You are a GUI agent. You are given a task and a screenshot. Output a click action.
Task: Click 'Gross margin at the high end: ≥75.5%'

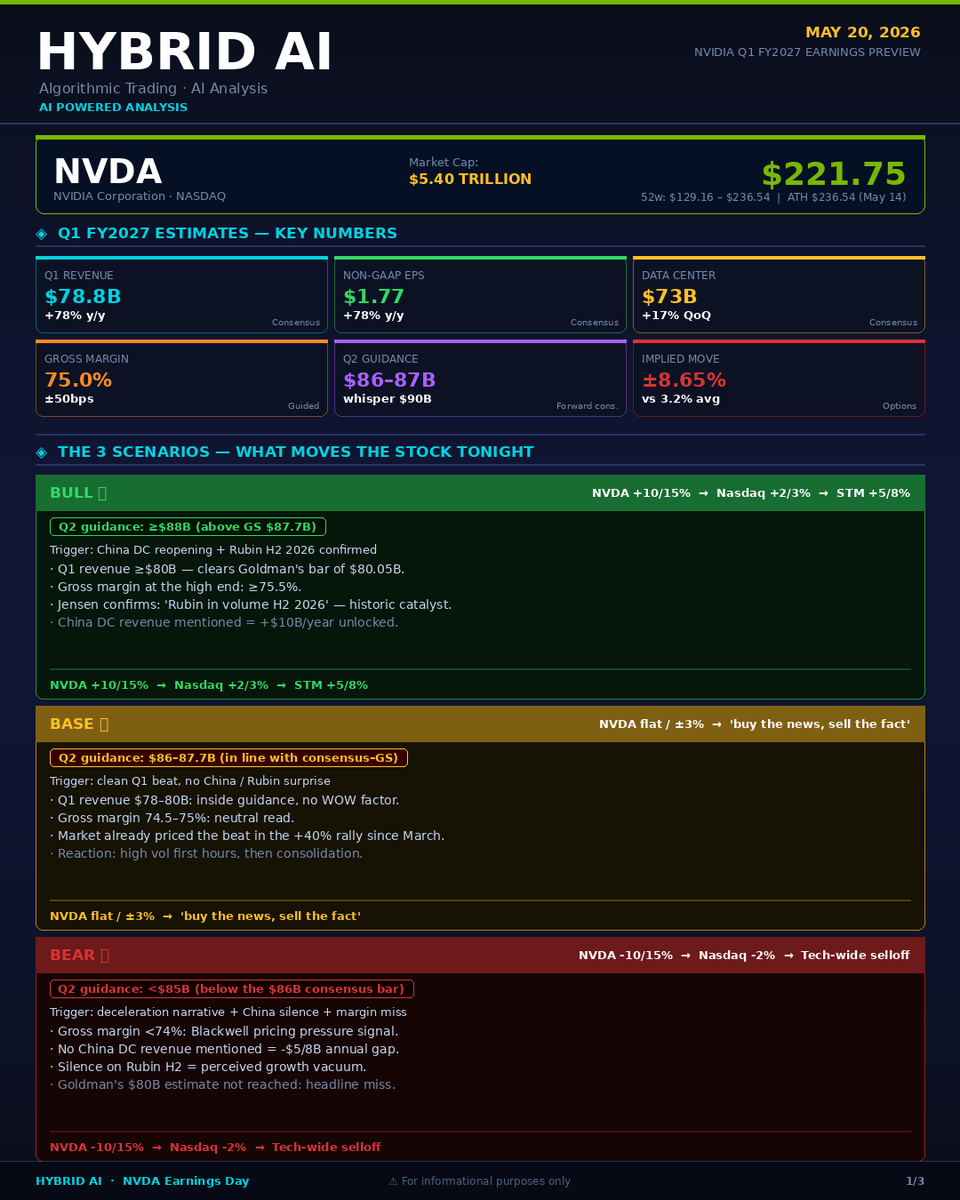point(175,587)
